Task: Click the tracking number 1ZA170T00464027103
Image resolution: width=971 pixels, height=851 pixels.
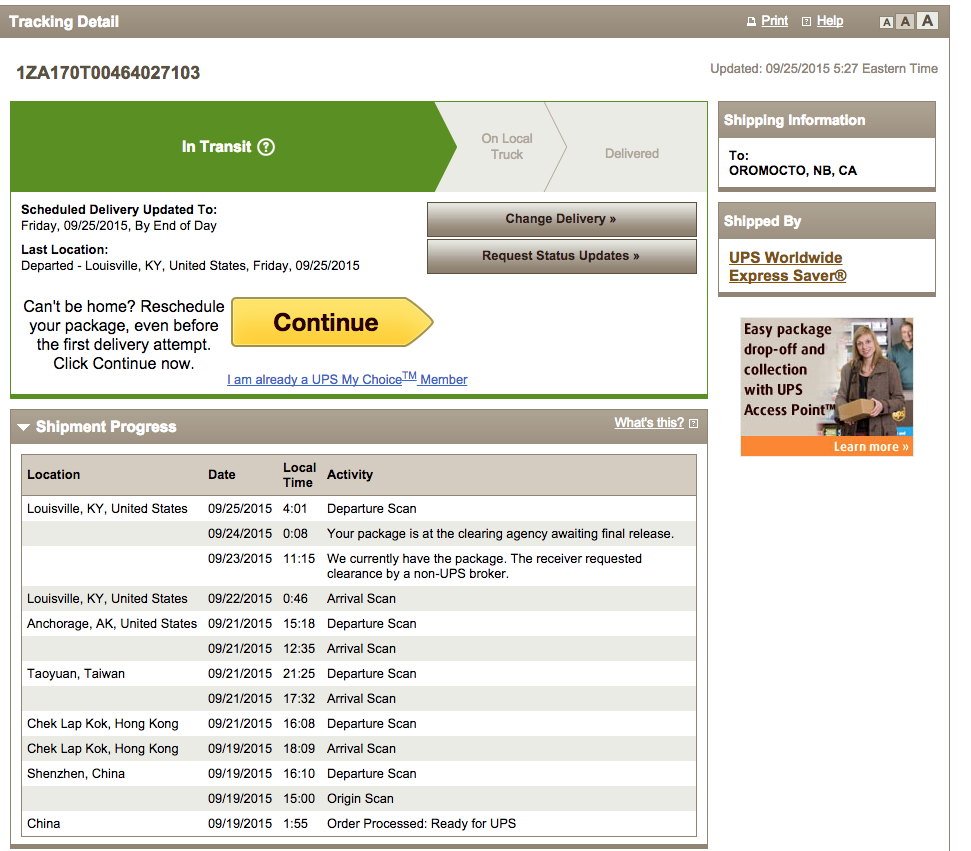Action: pyautogui.click(x=108, y=72)
